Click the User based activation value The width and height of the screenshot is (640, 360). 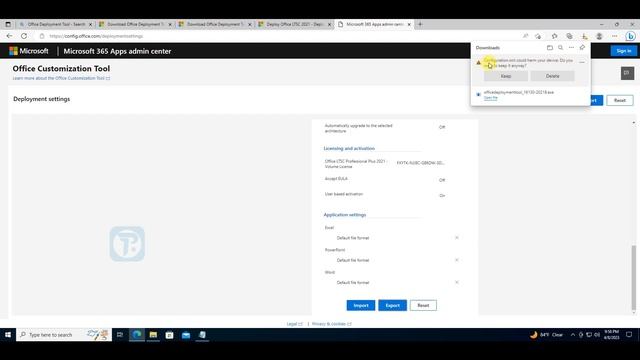click(x=442, y=196)
